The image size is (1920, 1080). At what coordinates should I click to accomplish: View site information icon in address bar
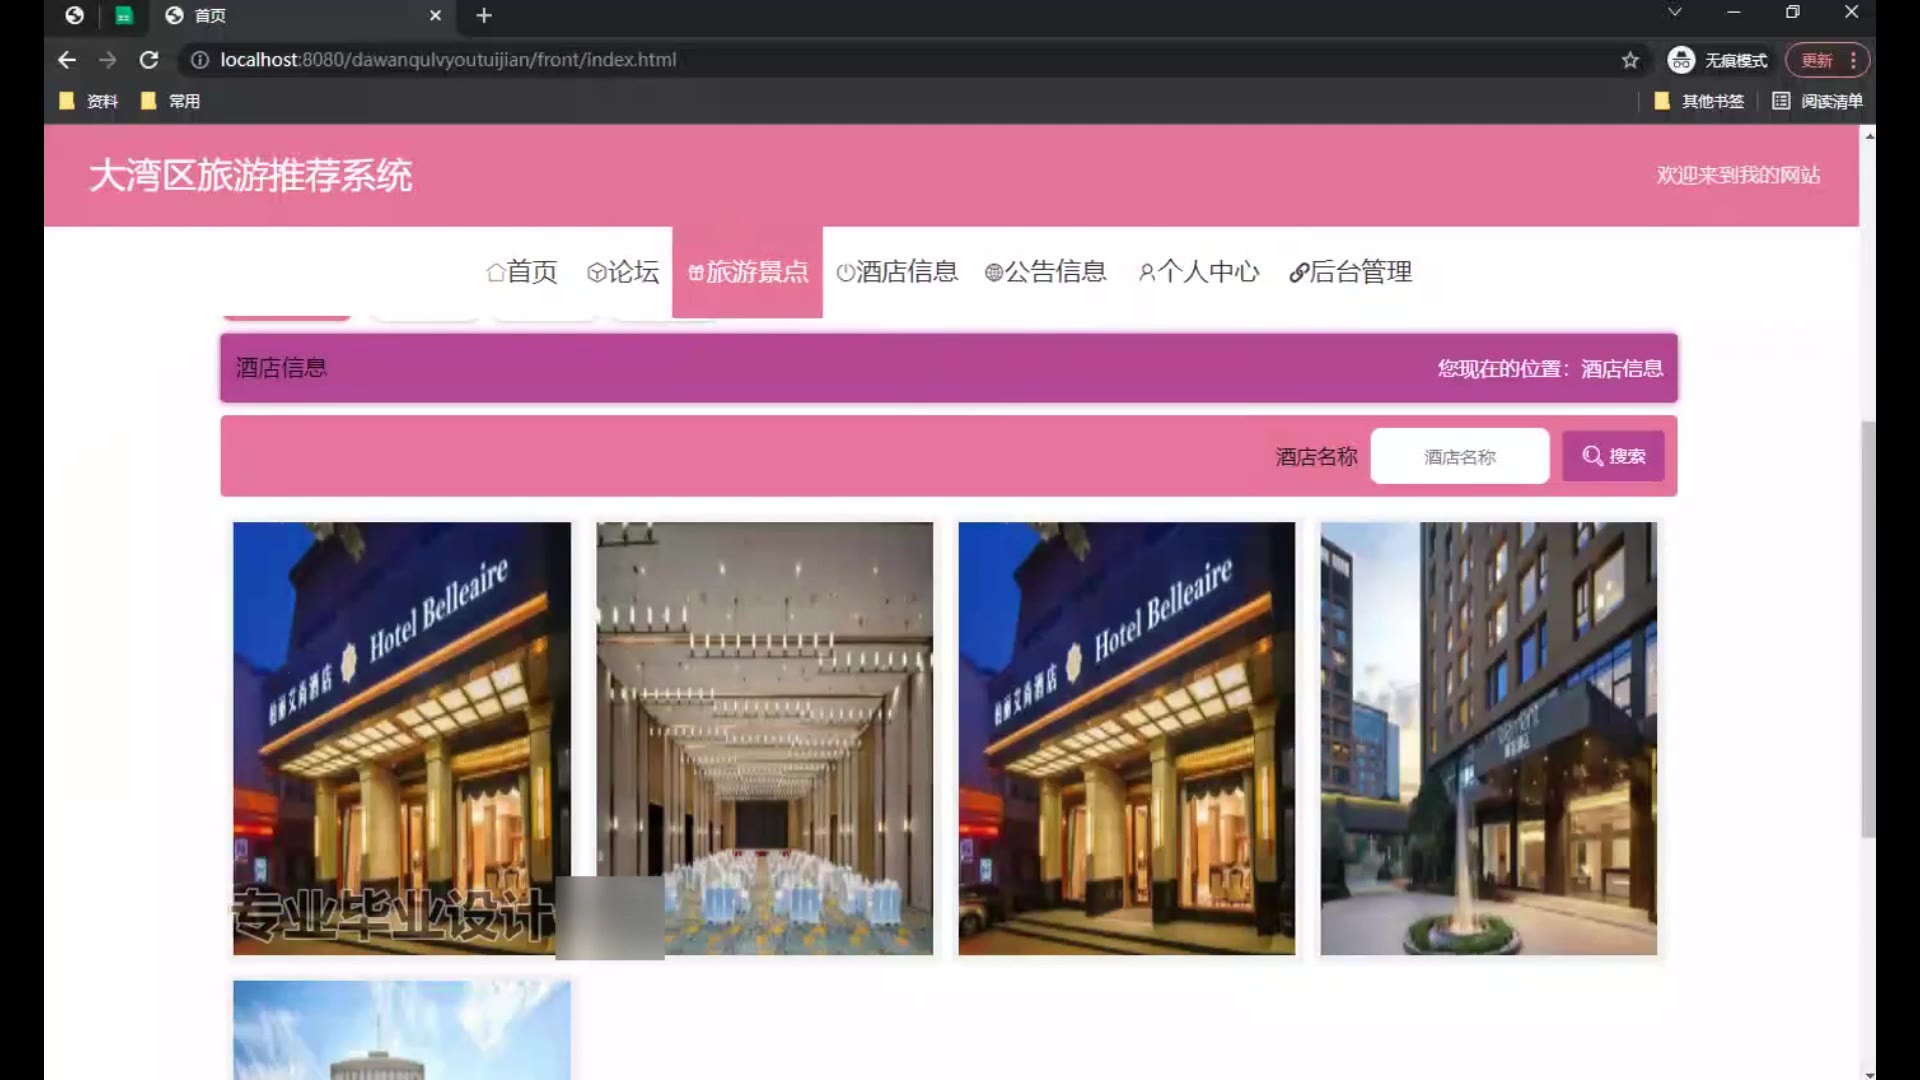(200, 60)
